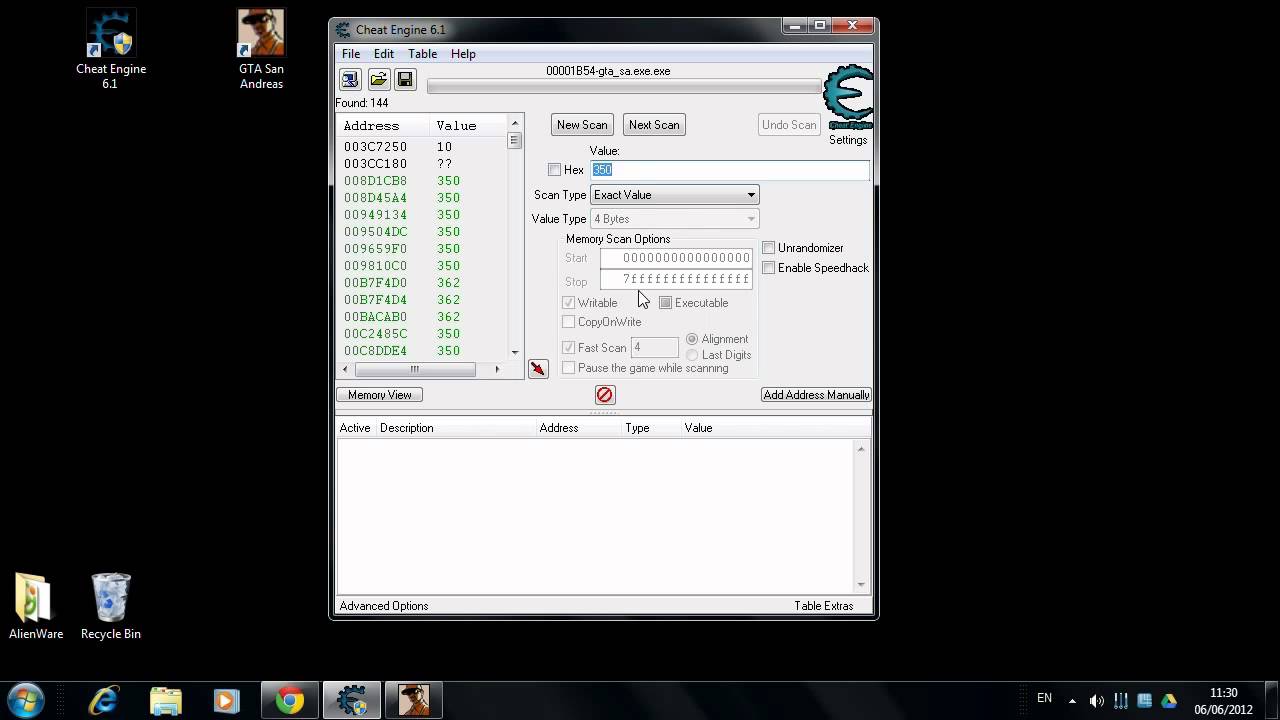Viewport: 1280px width, 720px height.
Task: Open Windows Explorer from the taskbar
Action: click(x=165, y=701)
